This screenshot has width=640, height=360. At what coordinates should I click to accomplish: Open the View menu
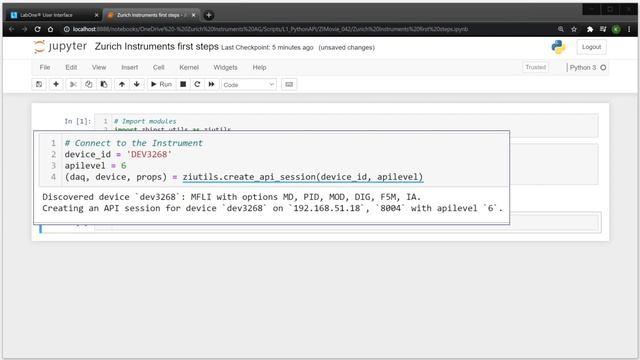pyautogui.click(x=99, y=67)
